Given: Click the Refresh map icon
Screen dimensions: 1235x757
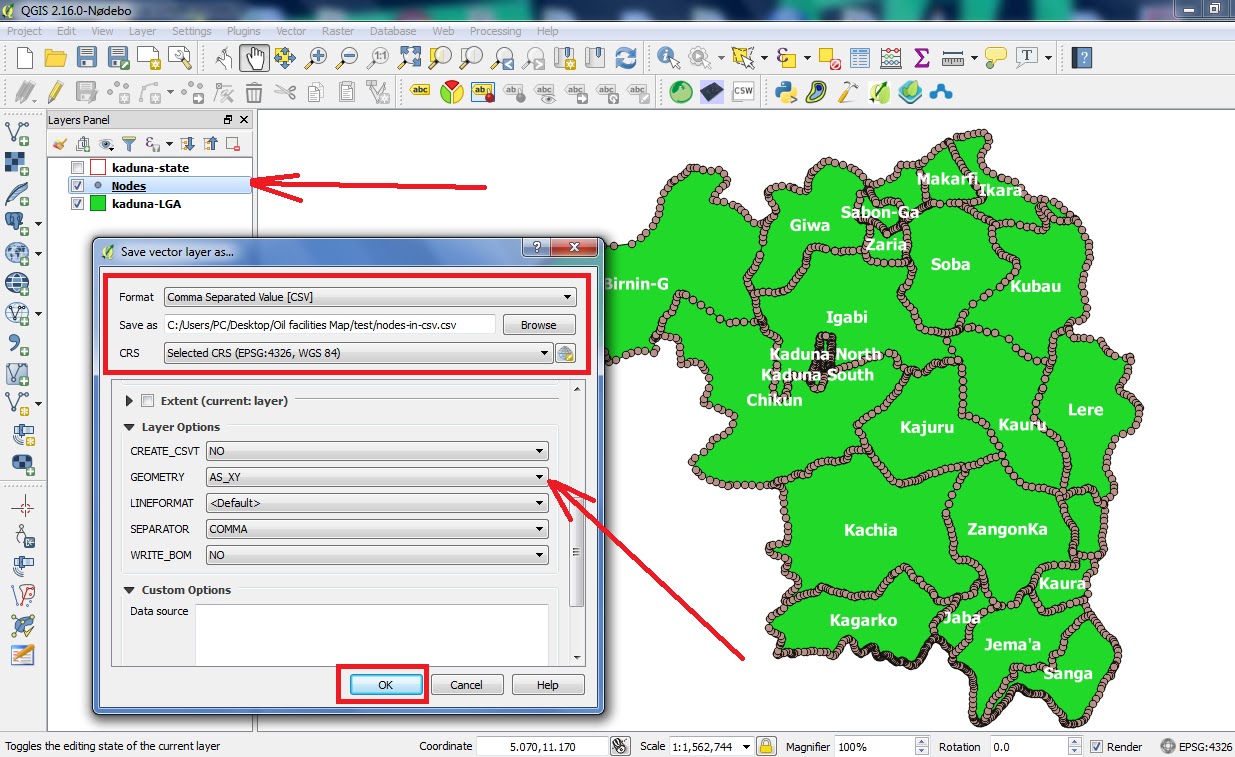Looking at the screenshot, I should point(626,58).
